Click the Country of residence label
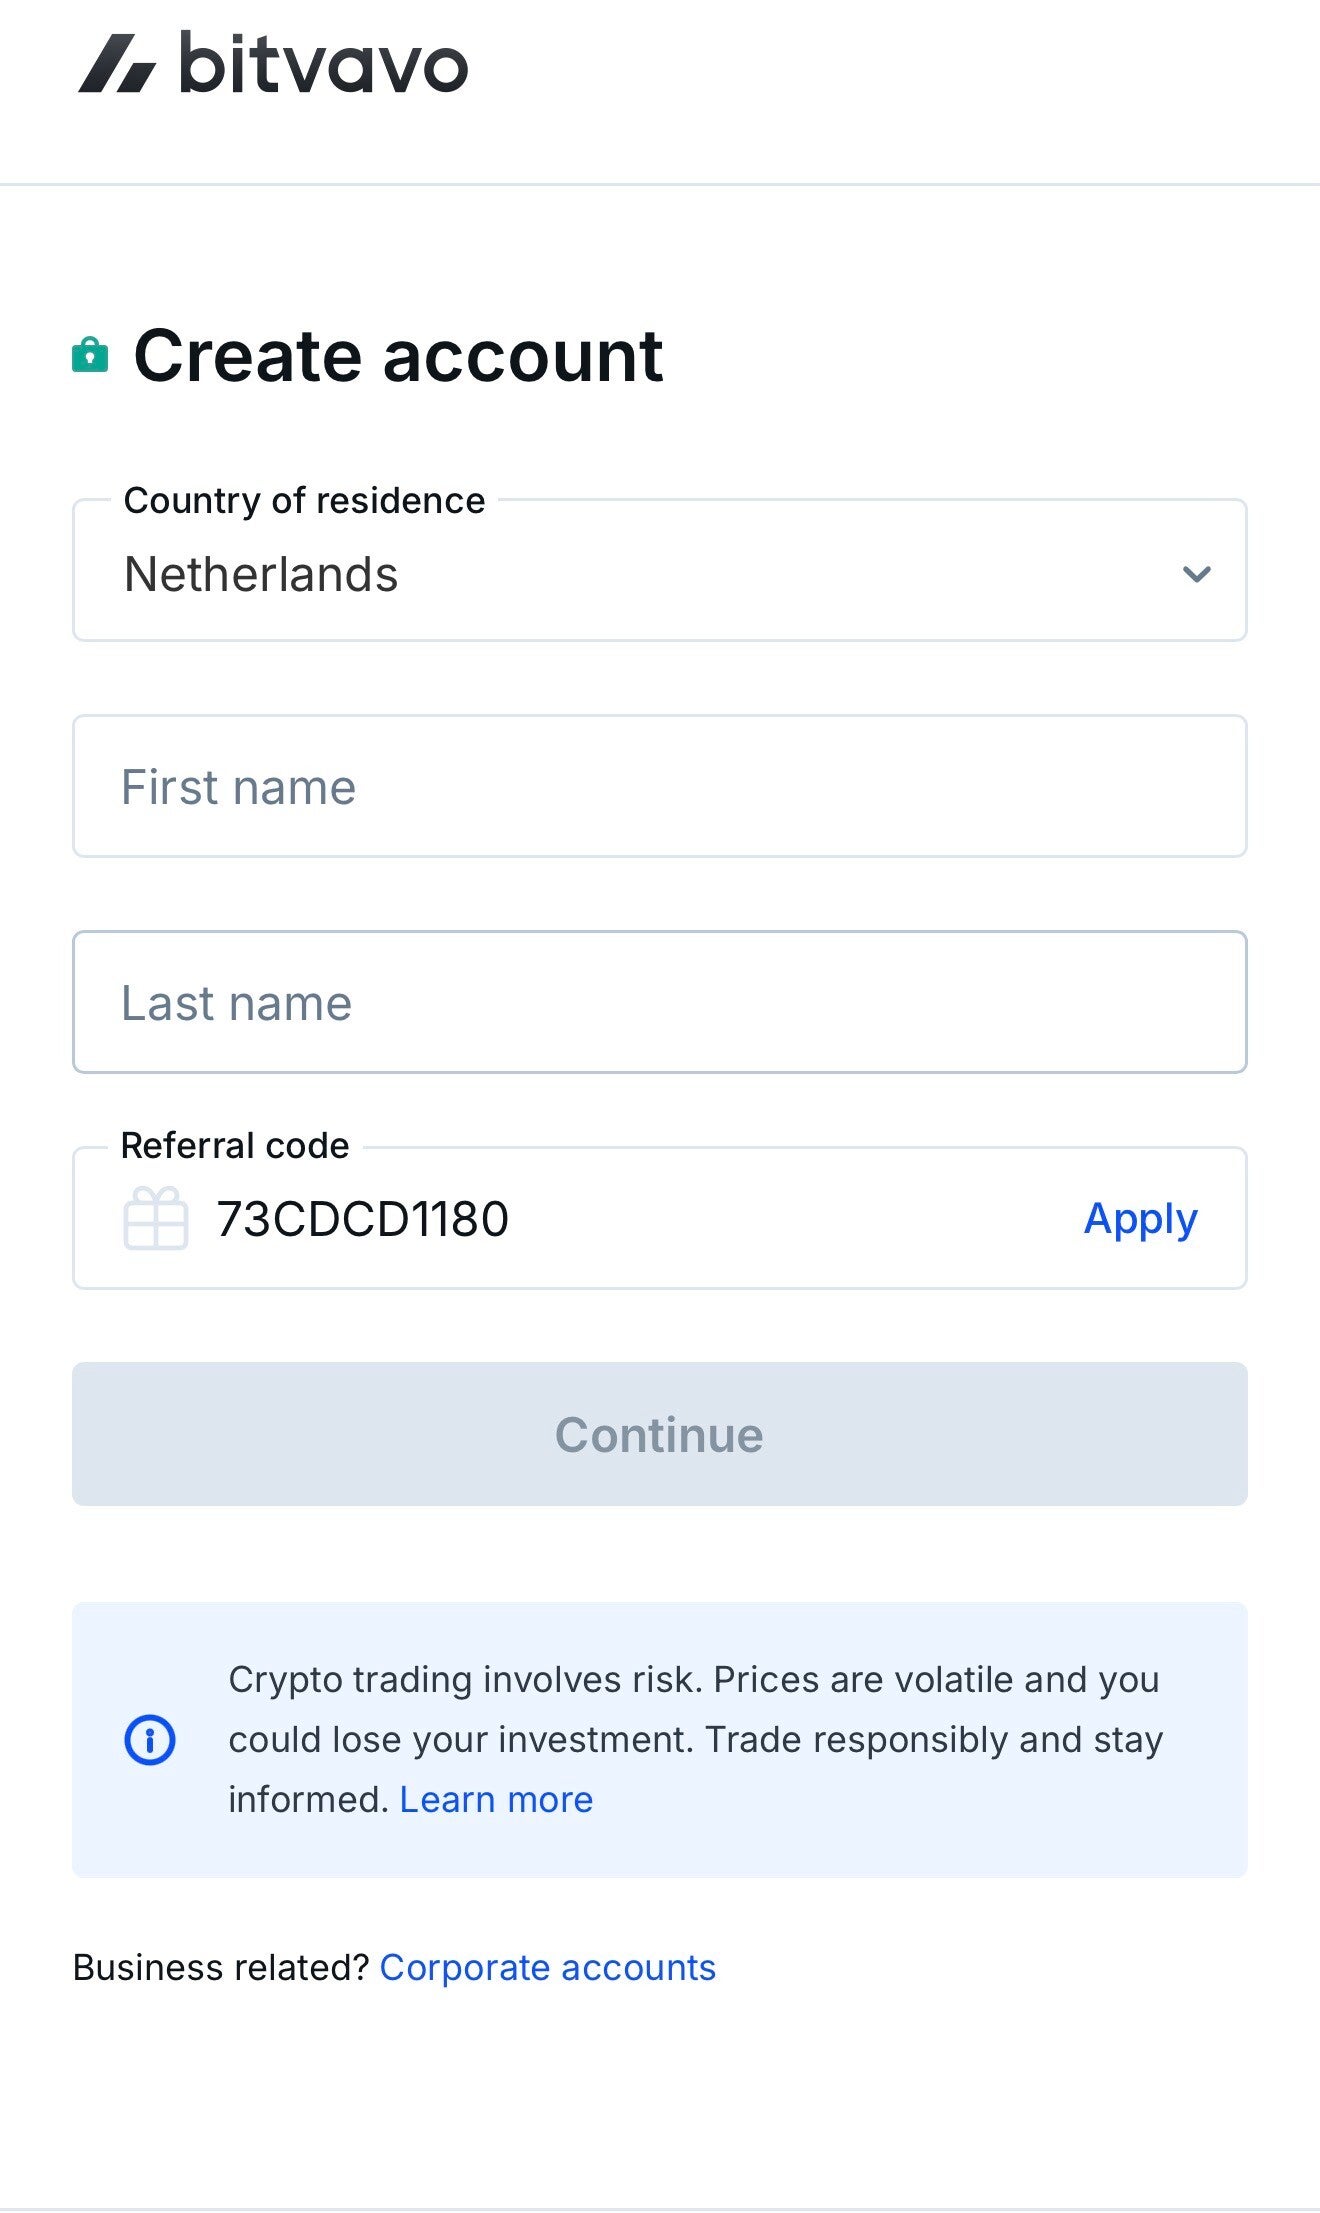Screen dimensions: 1320x2213 pyautogui.click(x=304, y=500)
